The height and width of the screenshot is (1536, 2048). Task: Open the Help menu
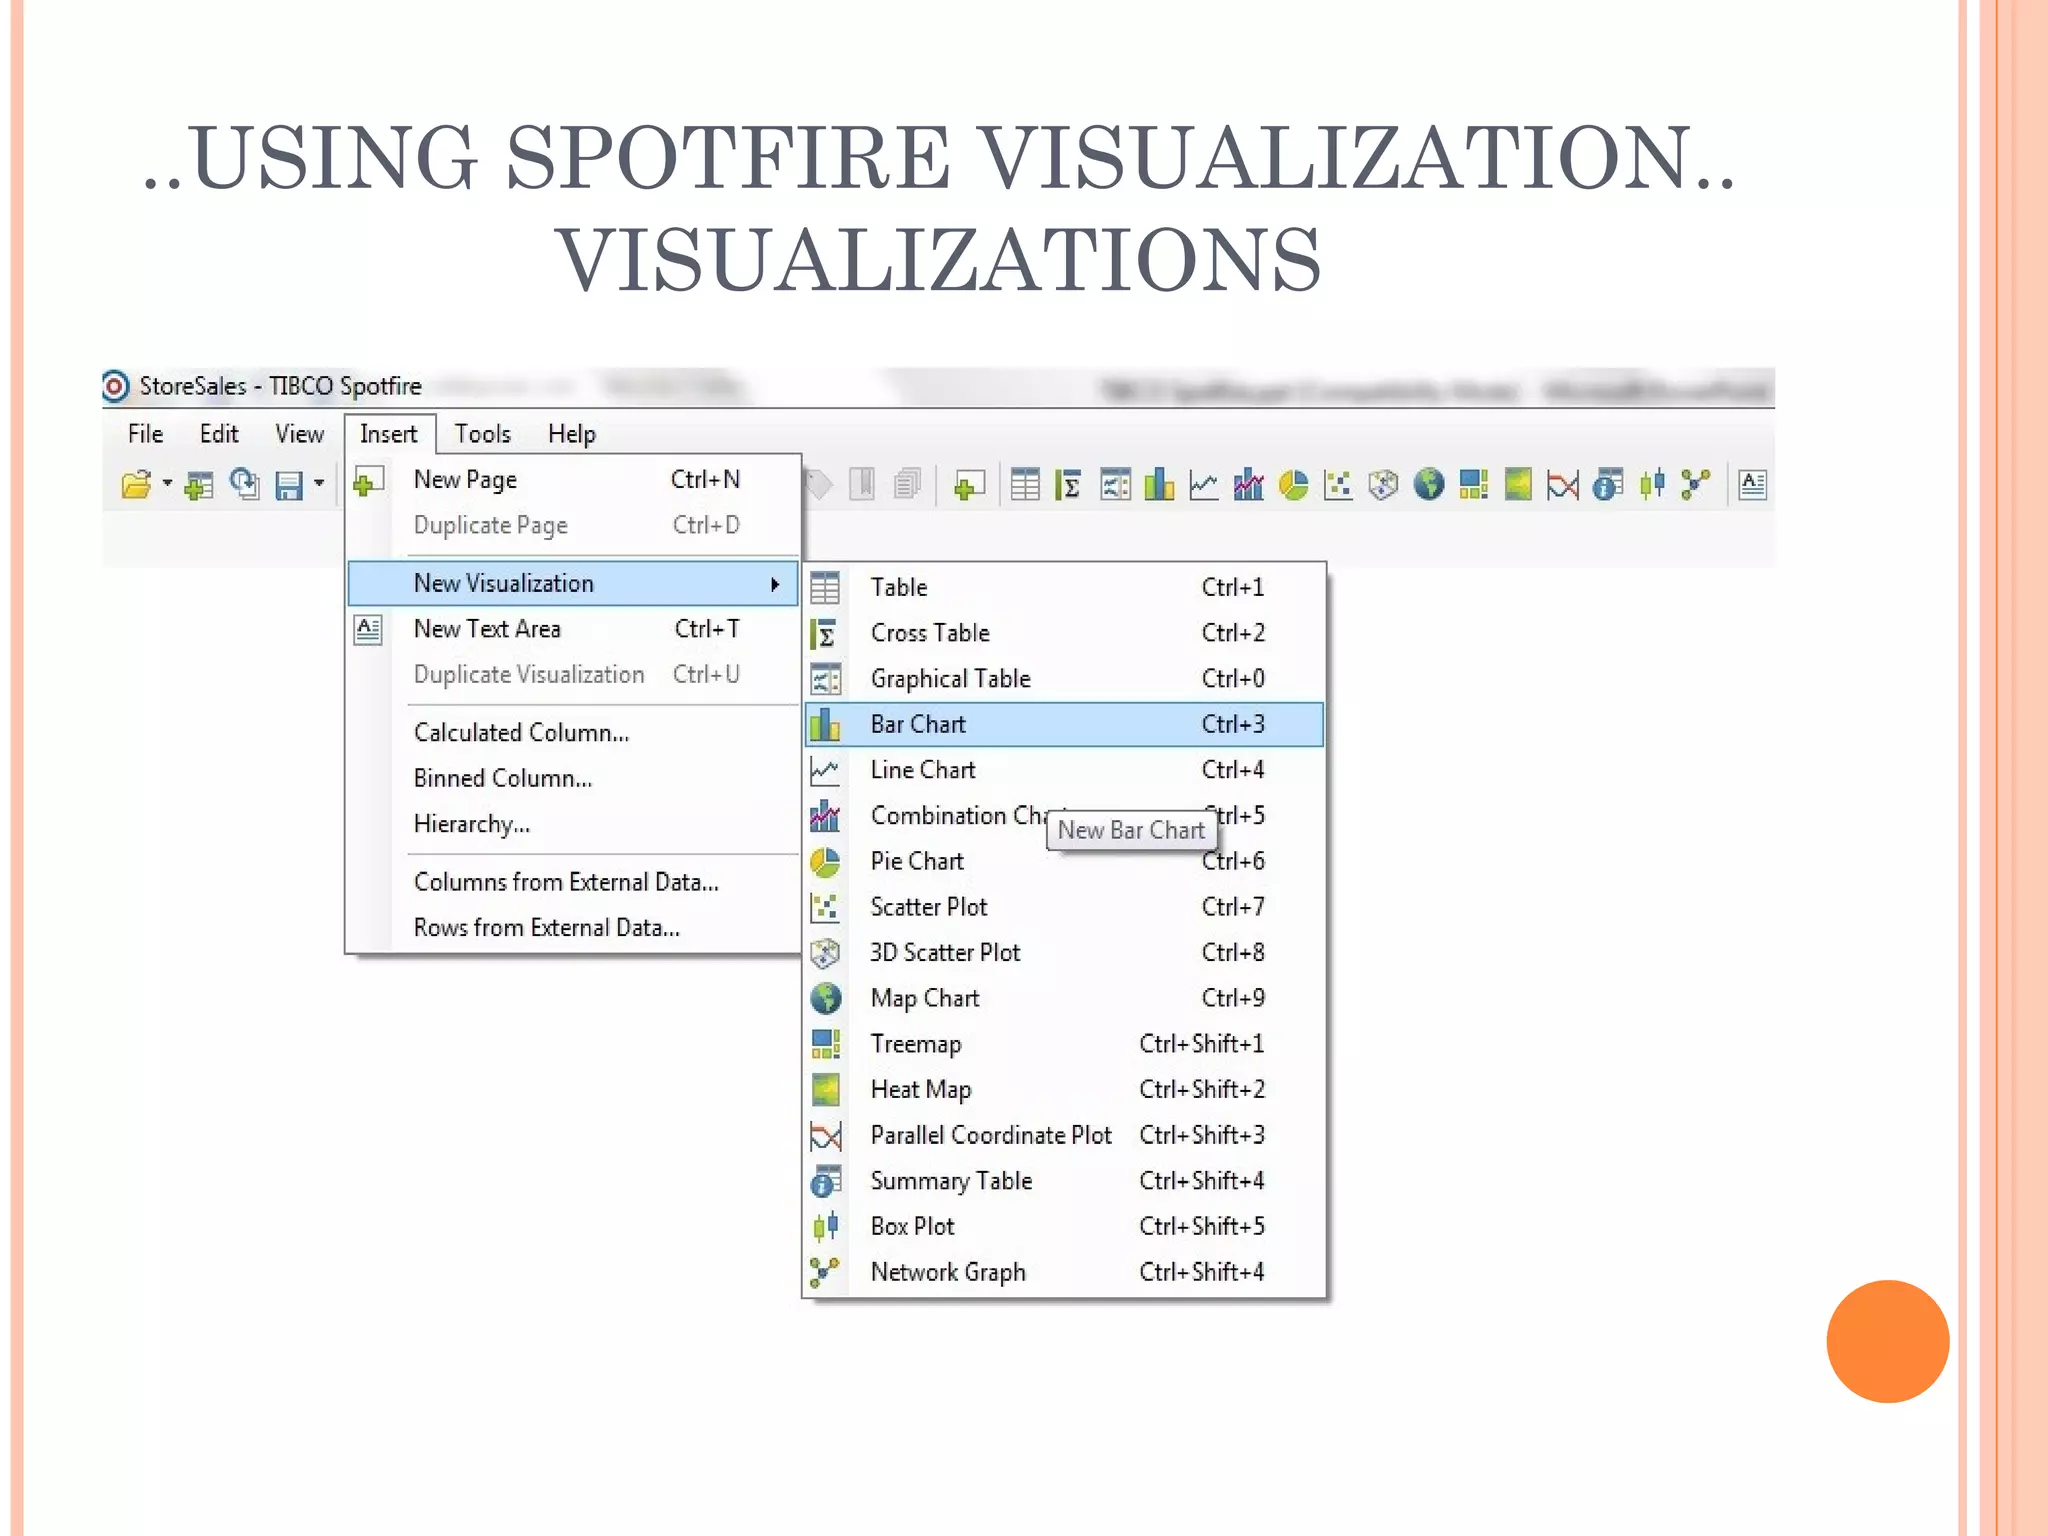[572, 434]
